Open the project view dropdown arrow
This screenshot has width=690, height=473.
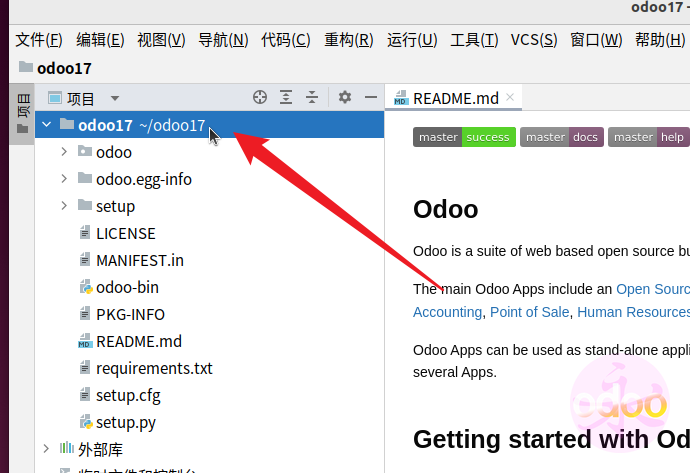[x=114, y=98]
